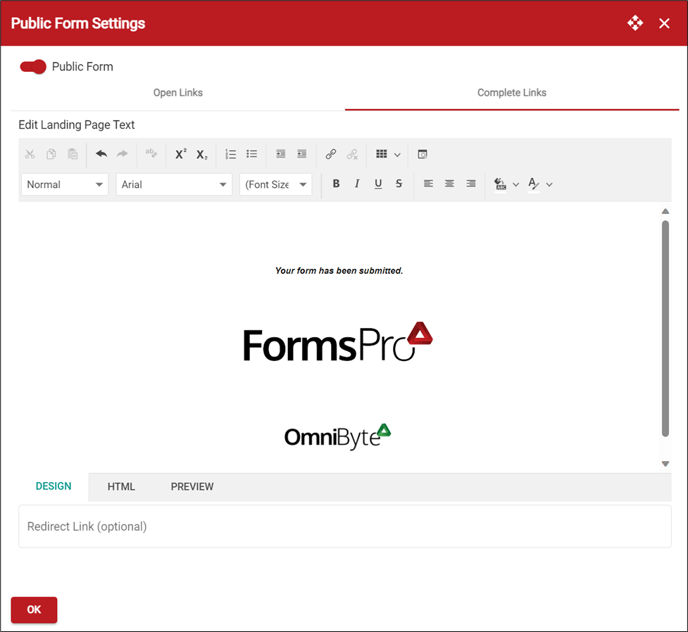Viewport: 688px width, 632px height.
Task: Redo the last edit
Action: point(122,154)
